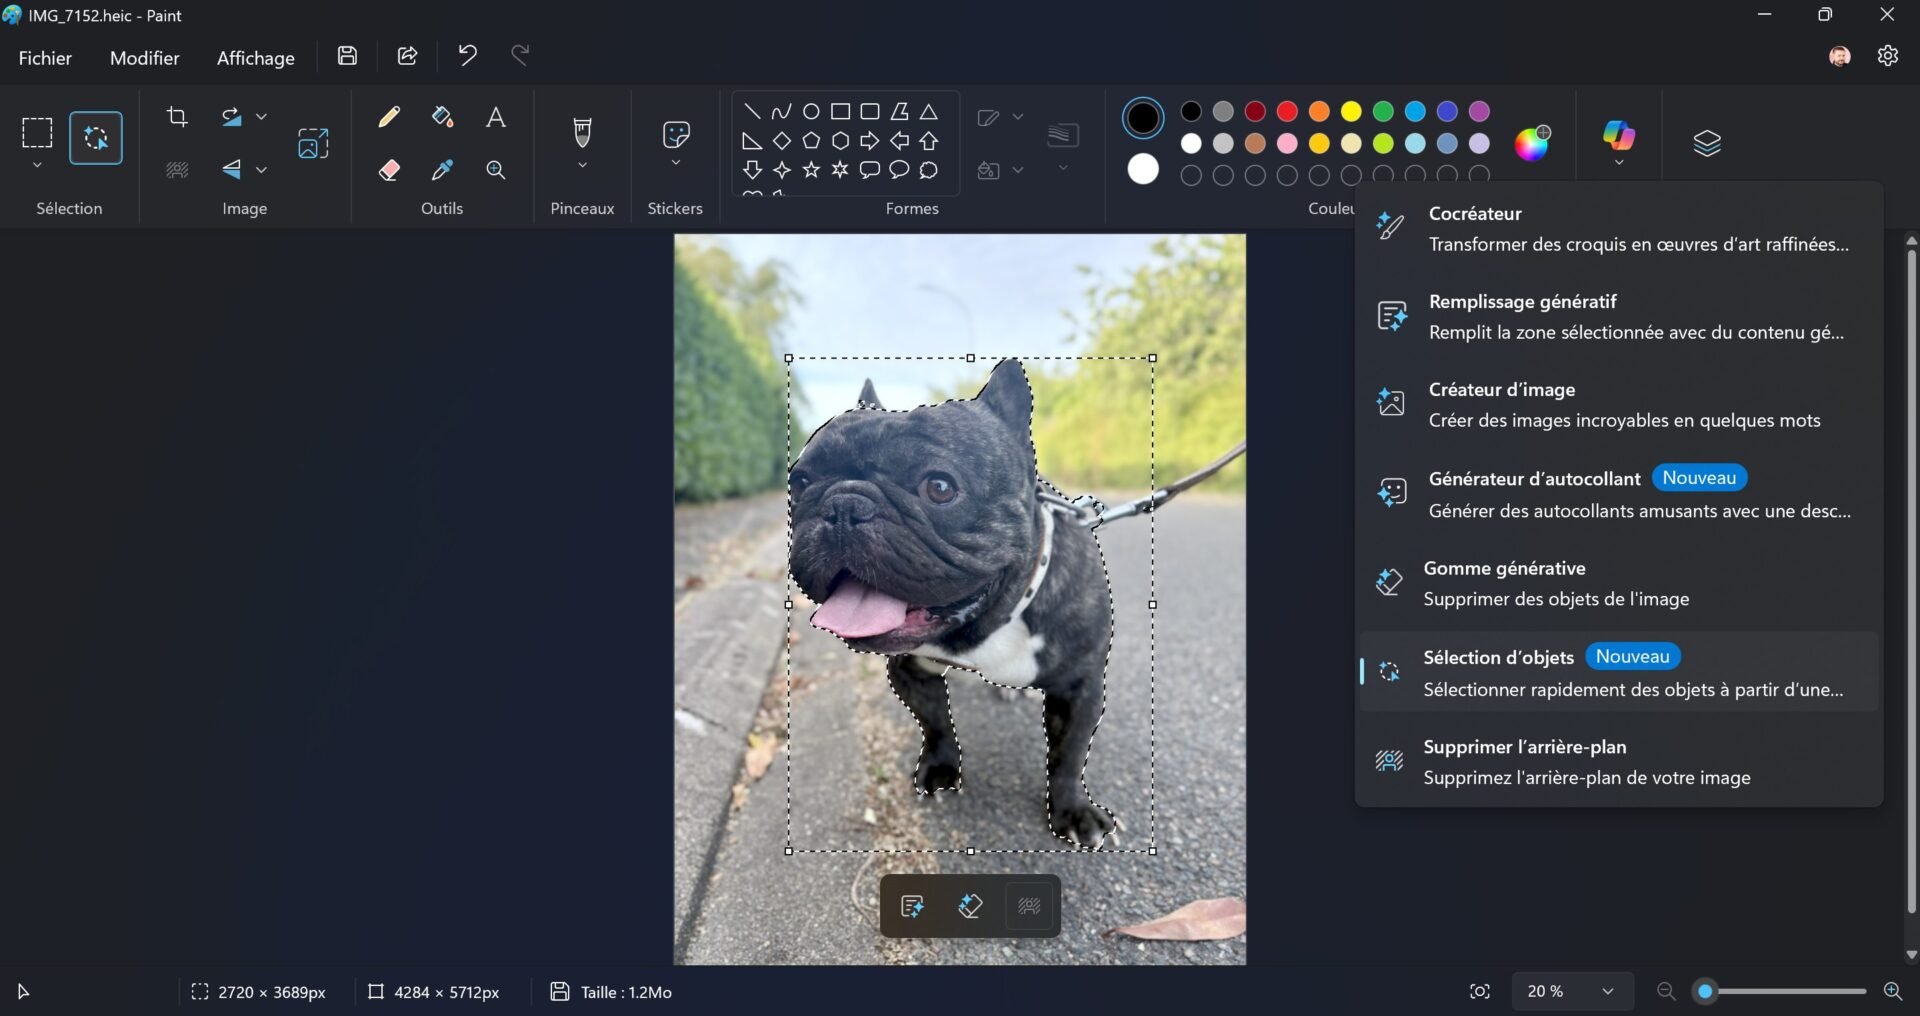Viewport: 1920px width, 1016px height.
Task: Click remove background button on floating toolbar
Action: (x=1029, y=906)
